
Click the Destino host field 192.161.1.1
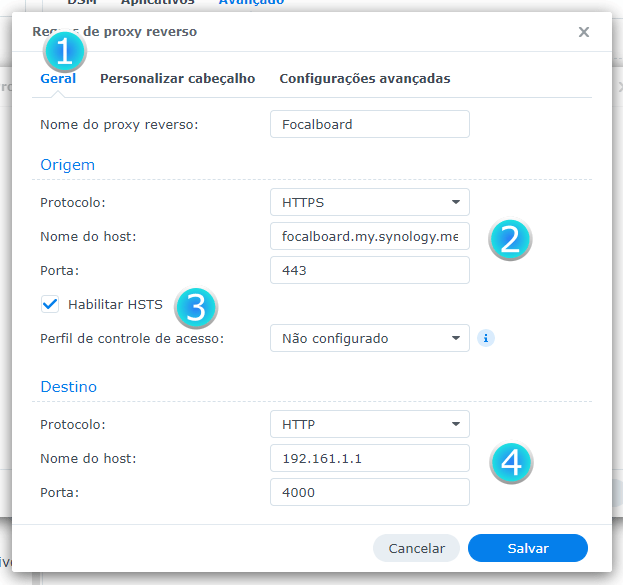click(x=369, y=458)
